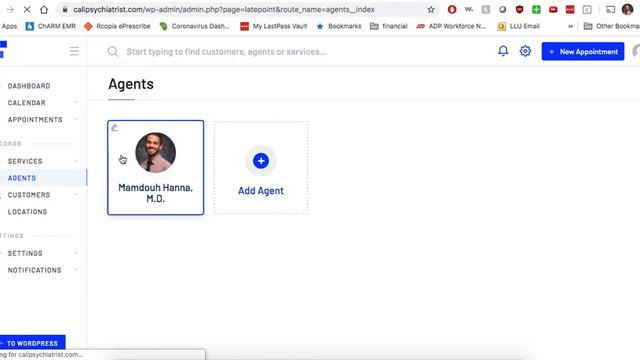Select Agents in sidebar
Viewport: 640px width, 360px height.
[22, 178]
